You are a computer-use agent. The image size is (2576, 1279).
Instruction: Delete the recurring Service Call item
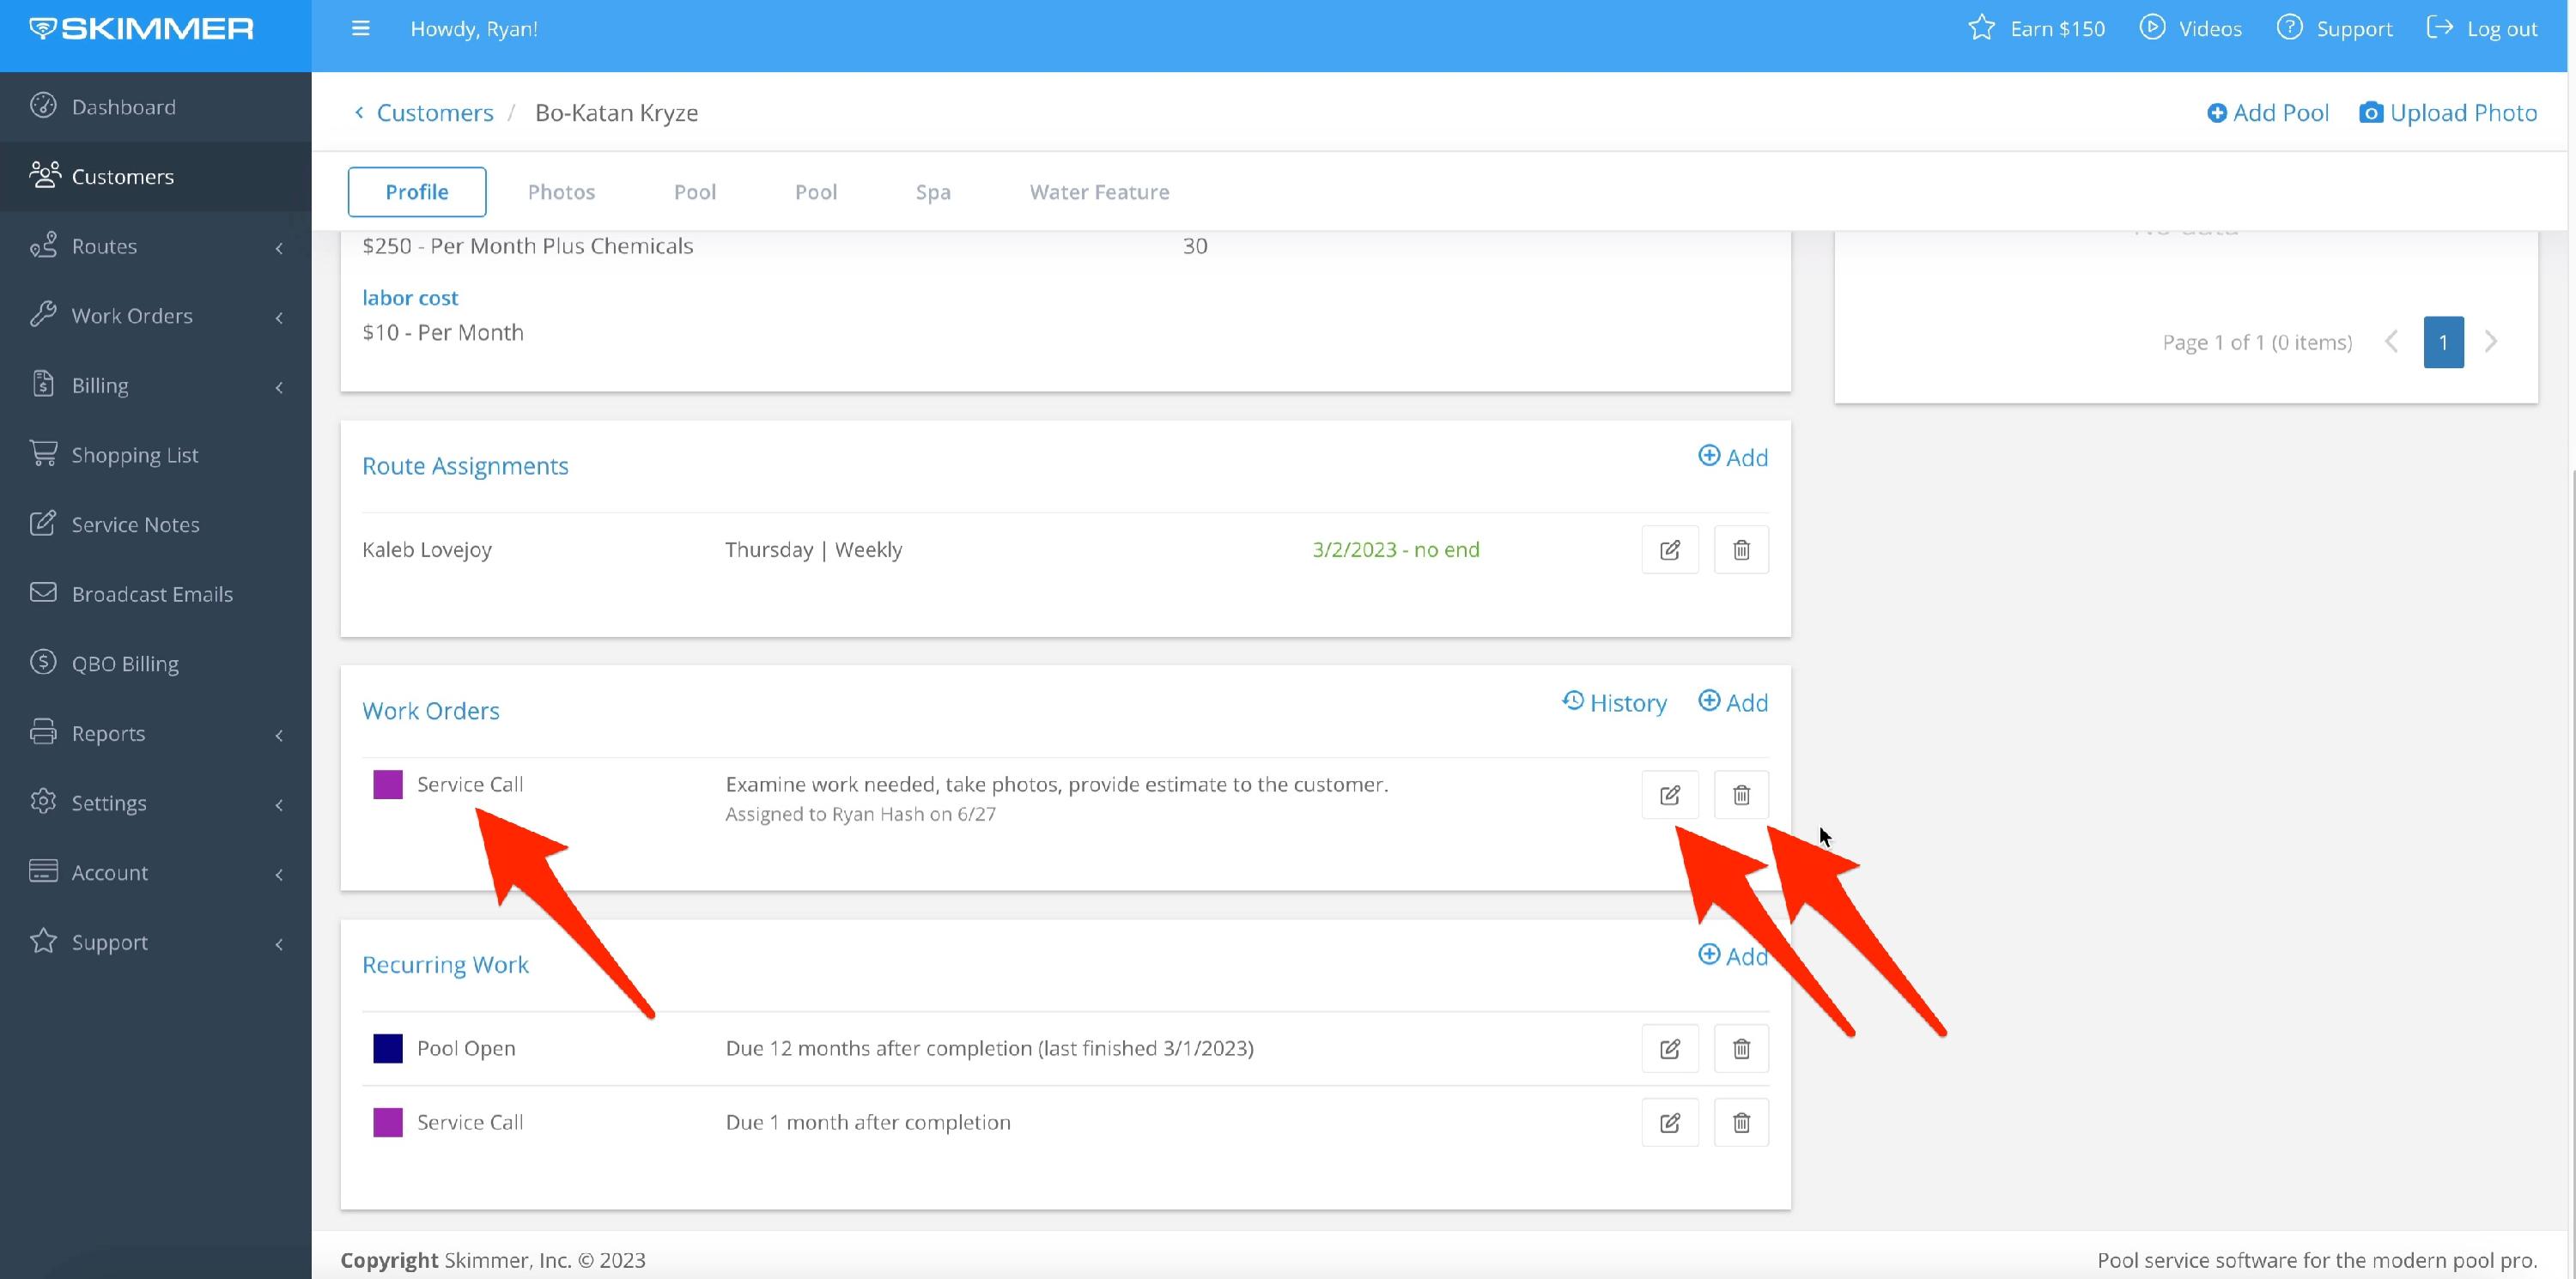1741,1123
